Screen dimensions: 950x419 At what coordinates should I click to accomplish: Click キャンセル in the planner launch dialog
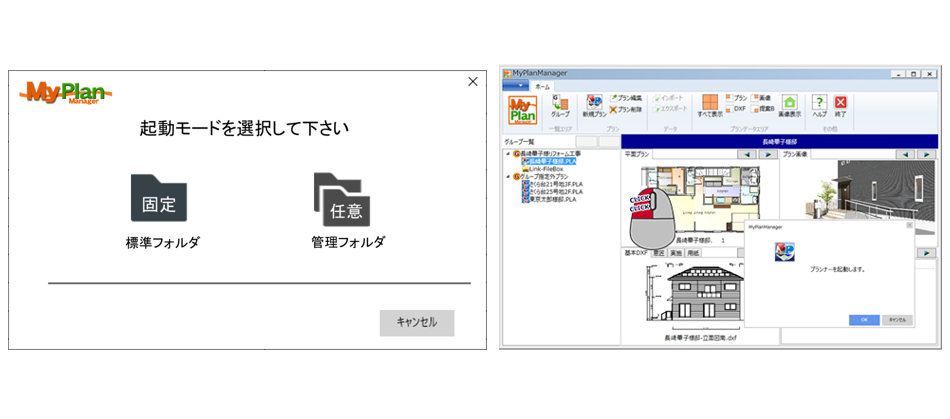point(897,320)
